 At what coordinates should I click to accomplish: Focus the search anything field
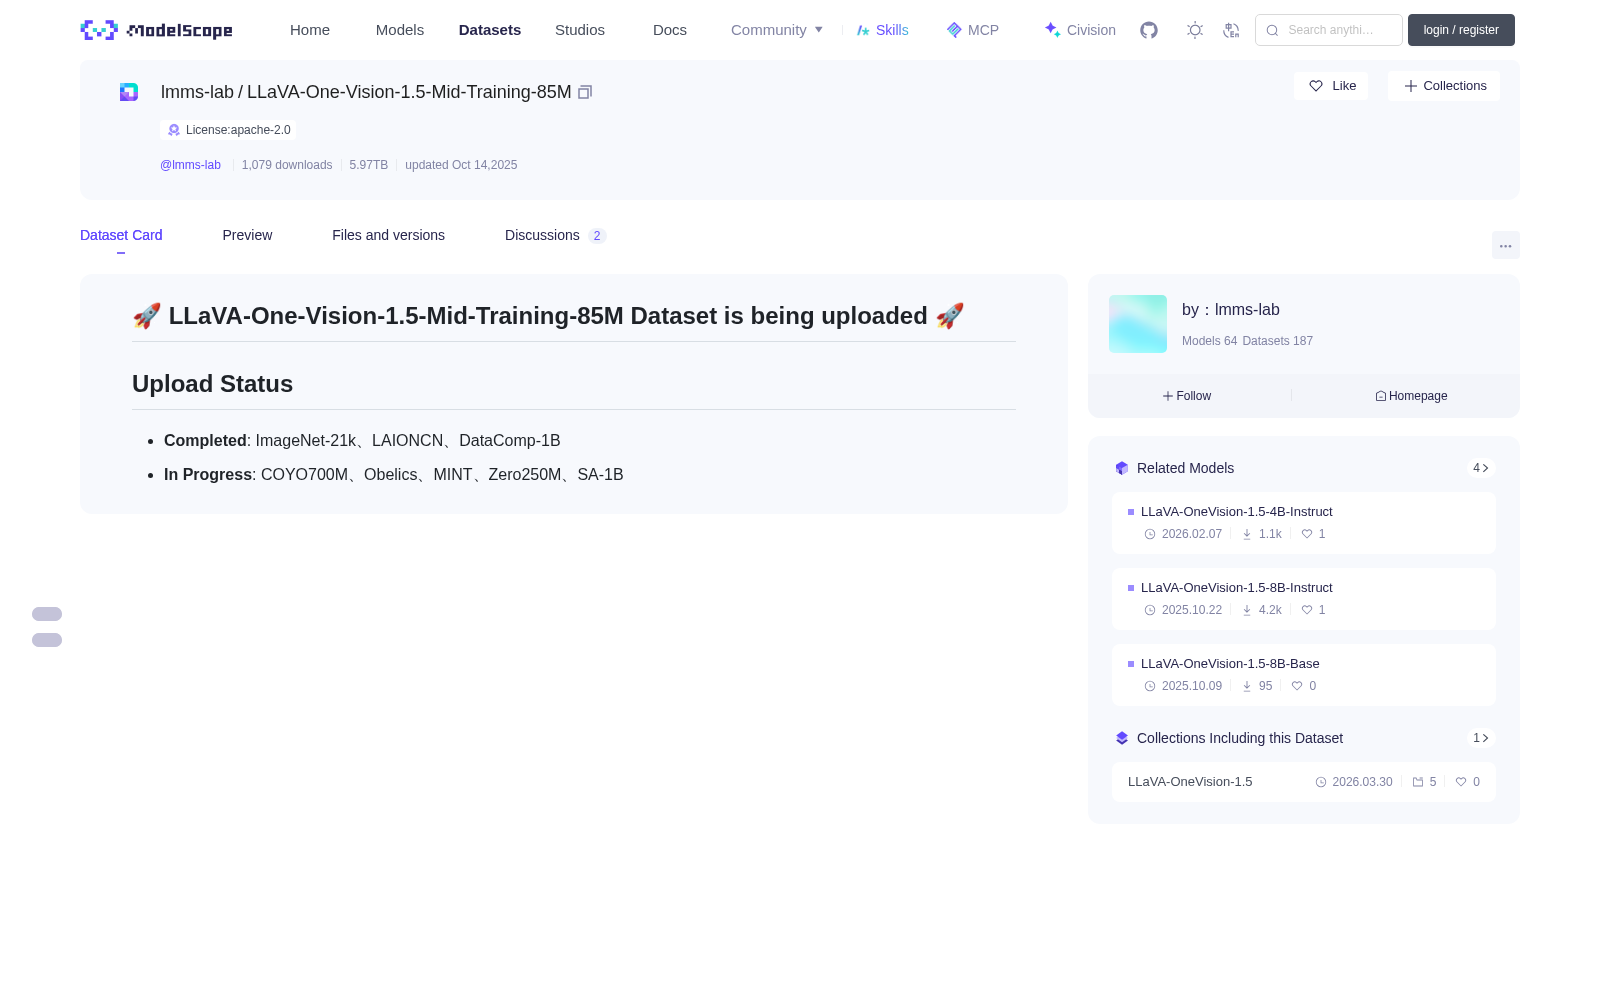(x=1329, y=30)
